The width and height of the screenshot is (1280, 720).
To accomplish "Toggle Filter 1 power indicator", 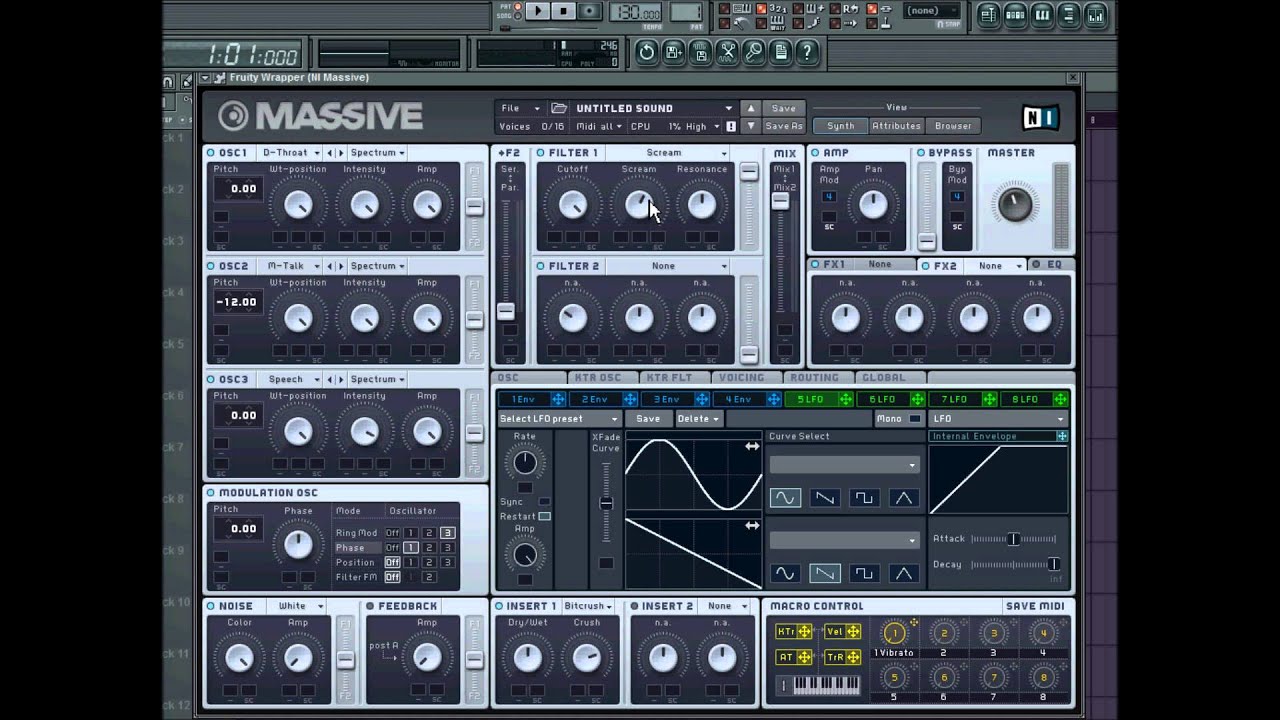I will (540, 153).
